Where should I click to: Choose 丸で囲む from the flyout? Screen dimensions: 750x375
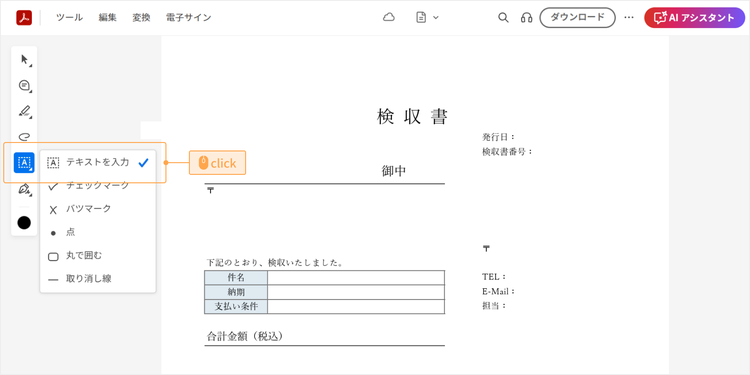[98, 255]
